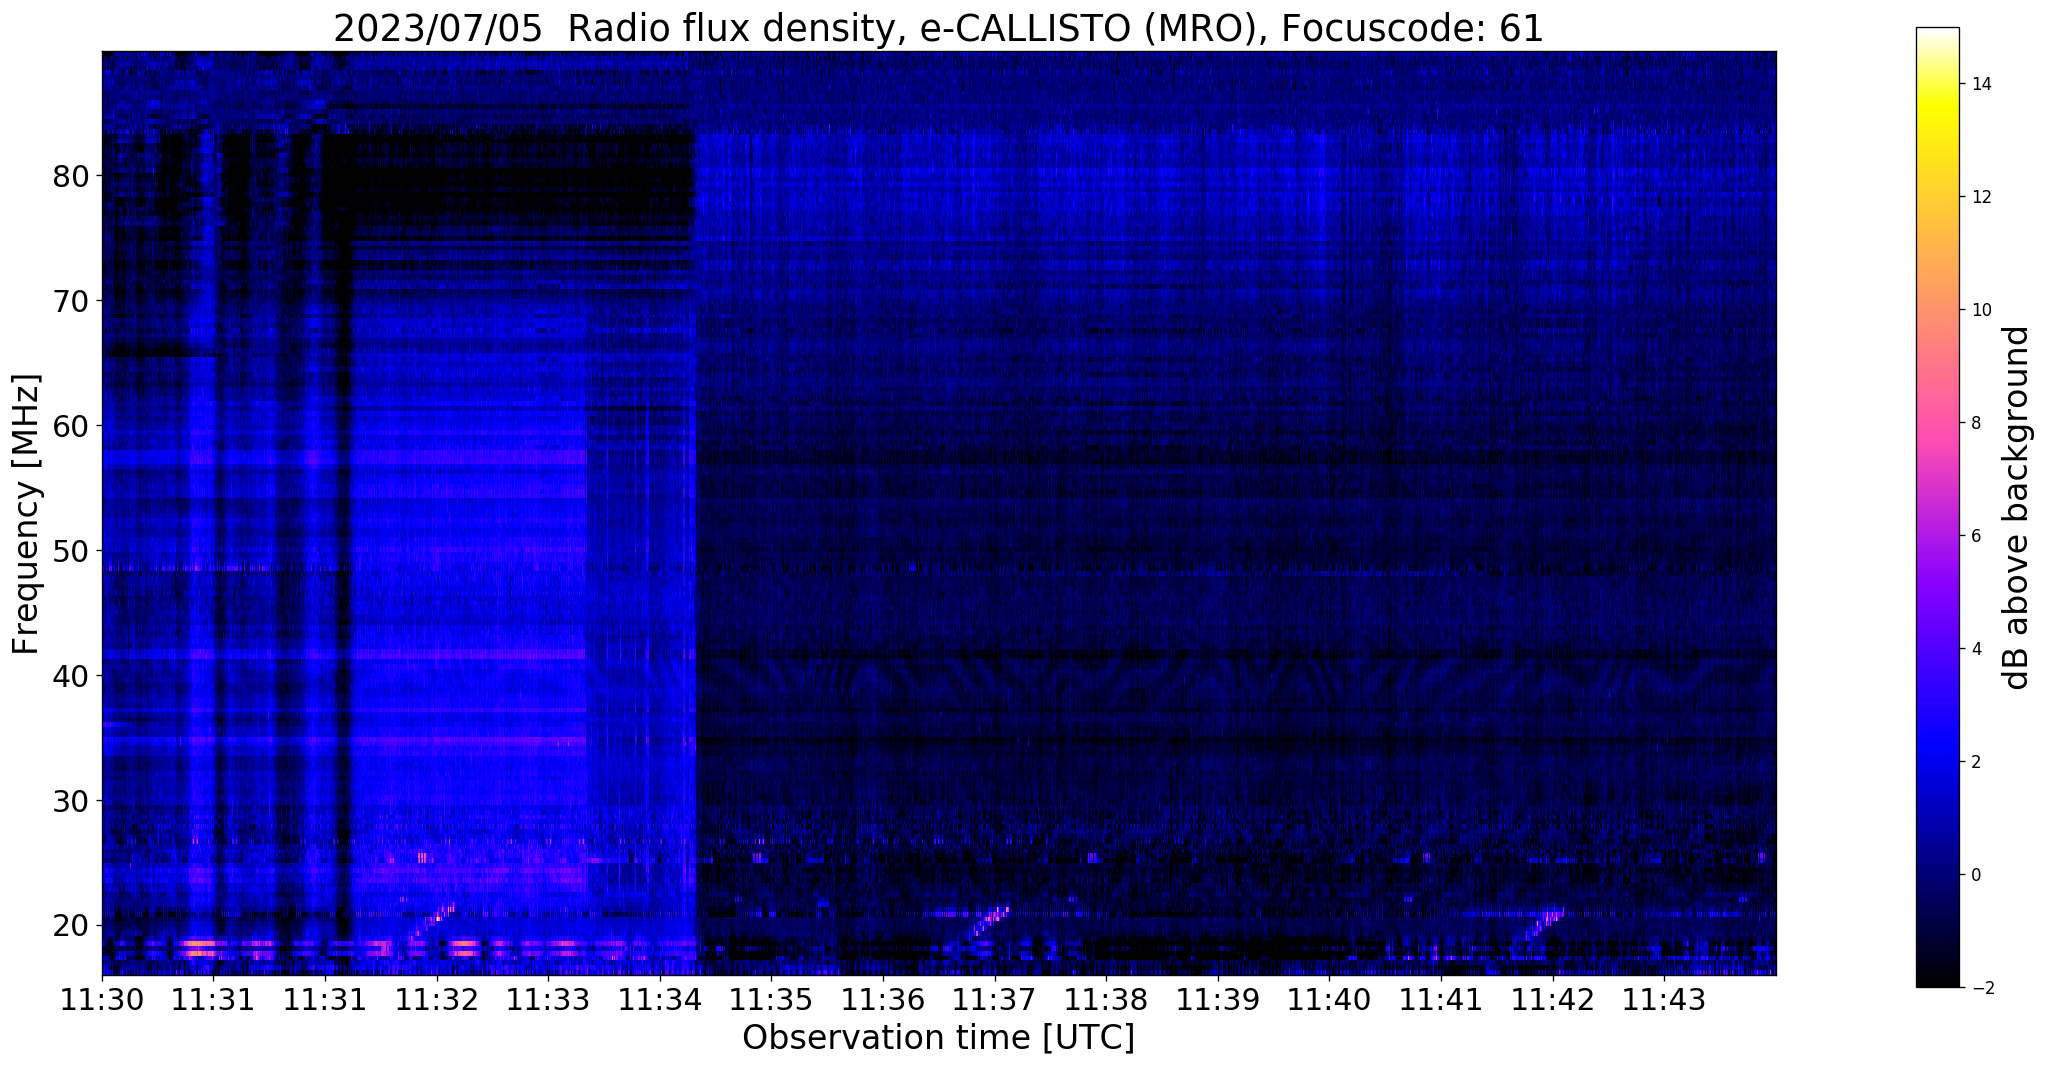Click the 12 tick on the colorbar

(1981, 197)
